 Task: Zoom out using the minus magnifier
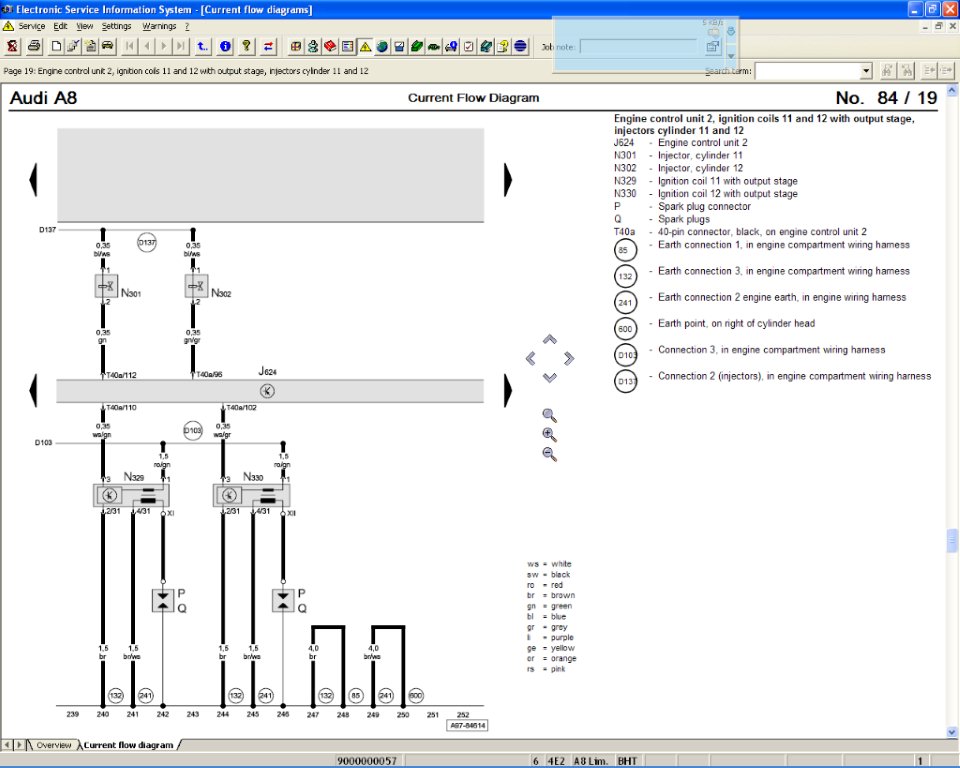click(549, 454)
